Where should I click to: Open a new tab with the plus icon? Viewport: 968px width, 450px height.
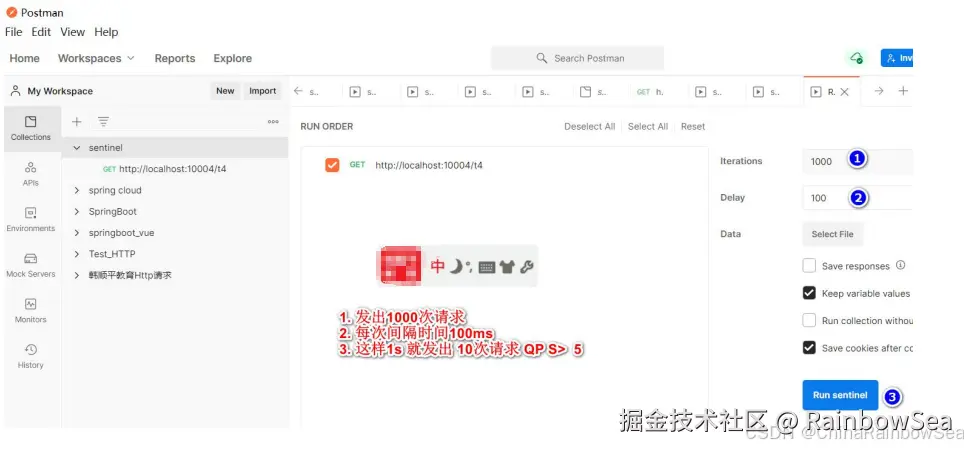[903, 91]
